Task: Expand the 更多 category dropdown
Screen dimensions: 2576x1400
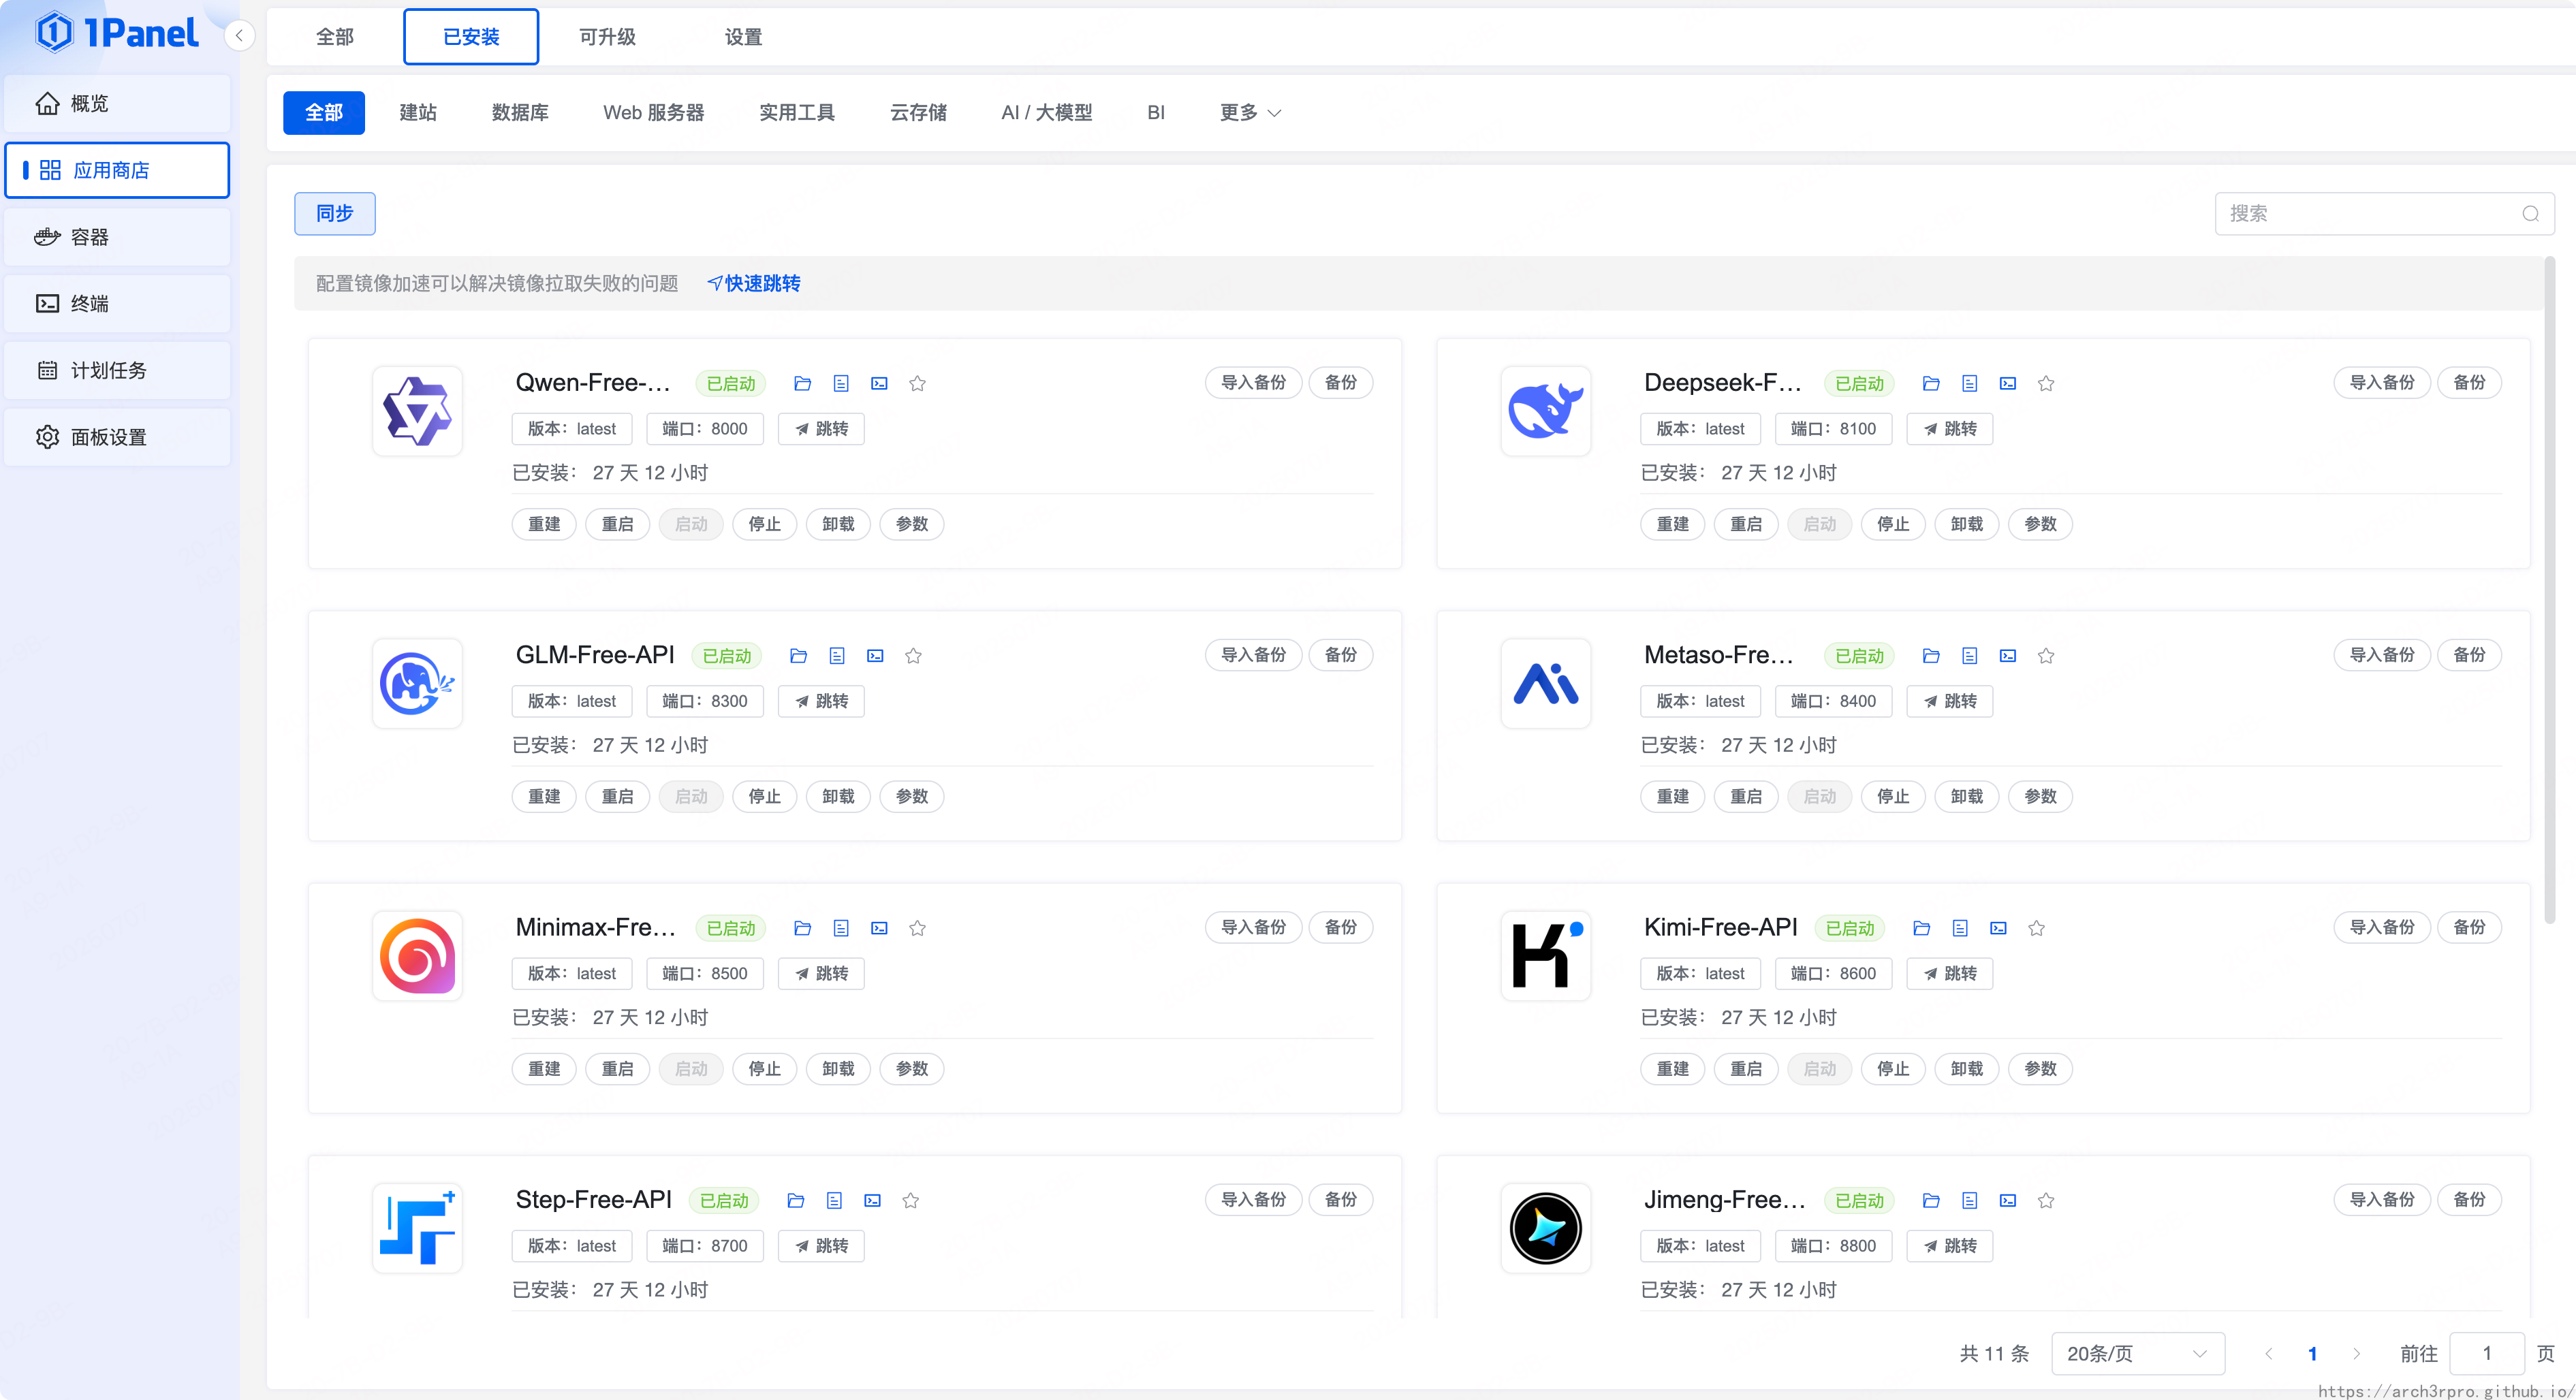Action: (1249, 112)
